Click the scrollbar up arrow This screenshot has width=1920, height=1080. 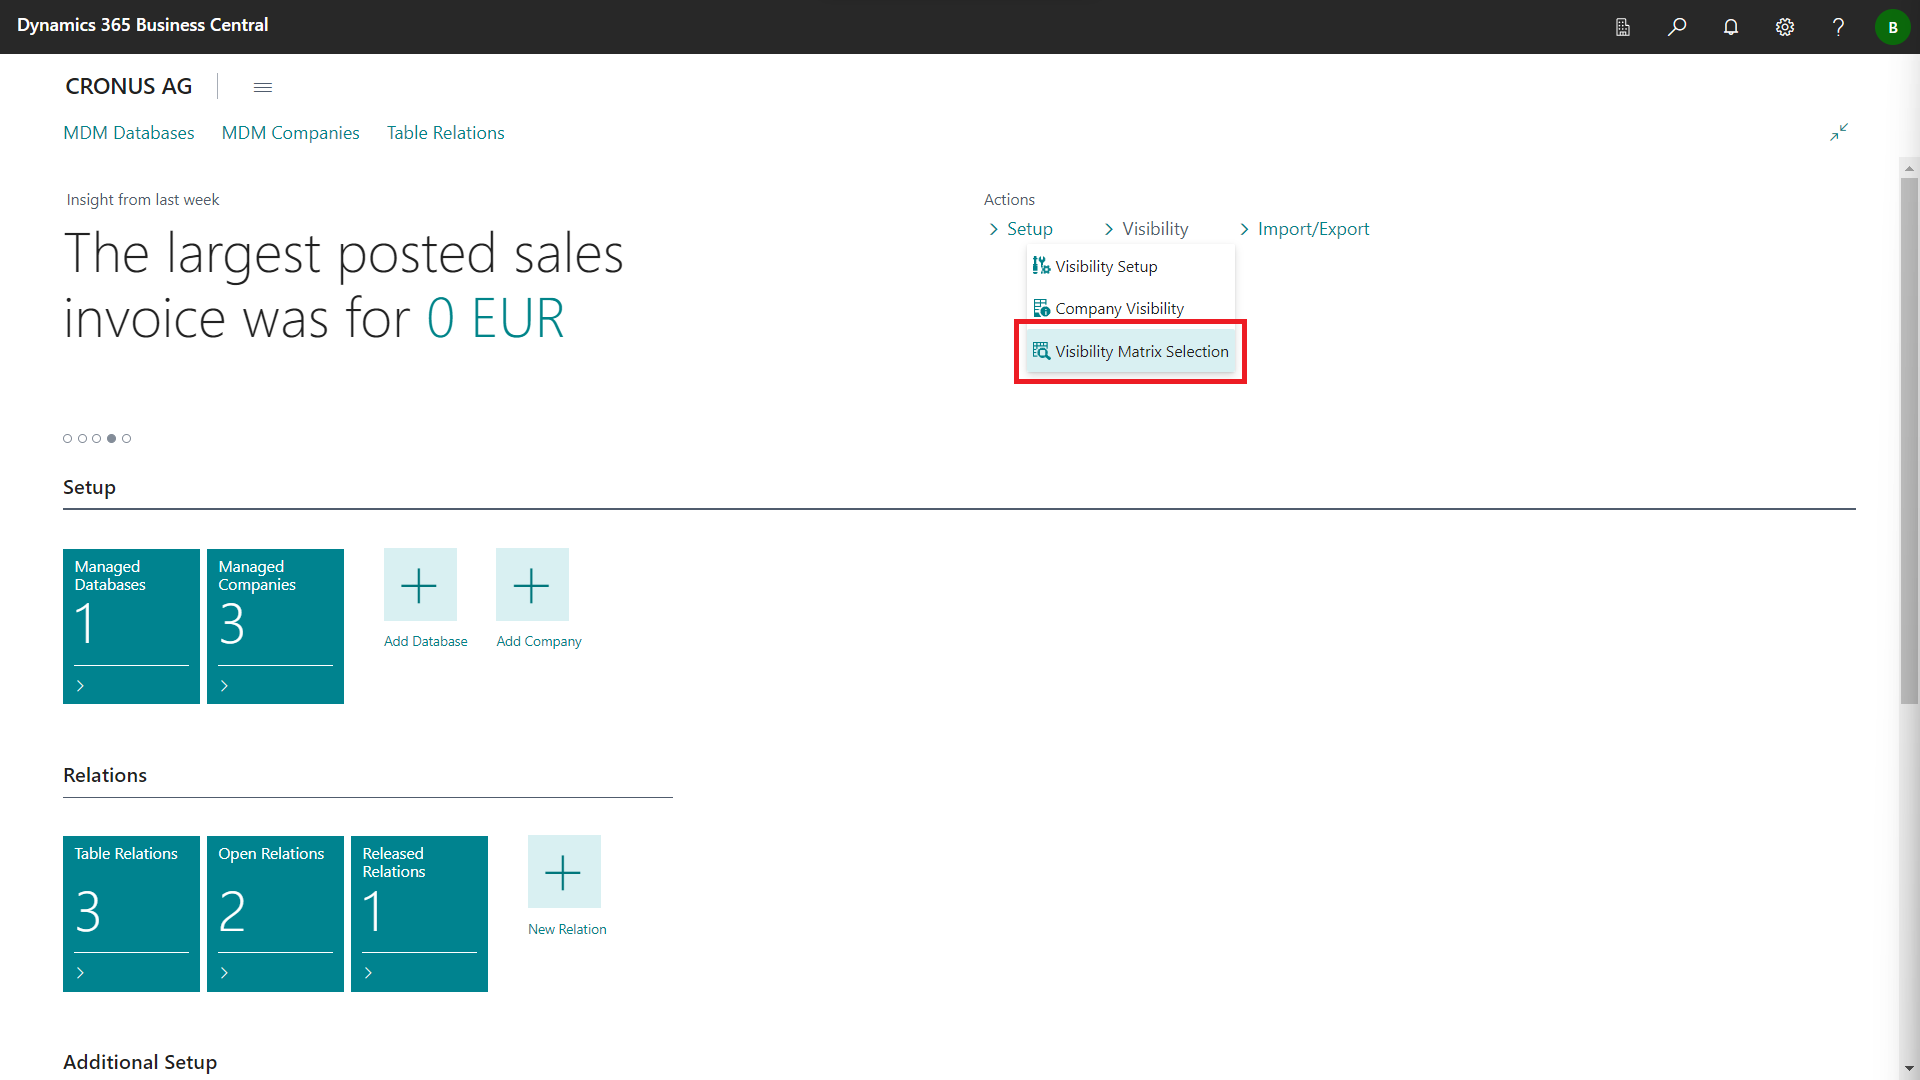(1909, 168)
